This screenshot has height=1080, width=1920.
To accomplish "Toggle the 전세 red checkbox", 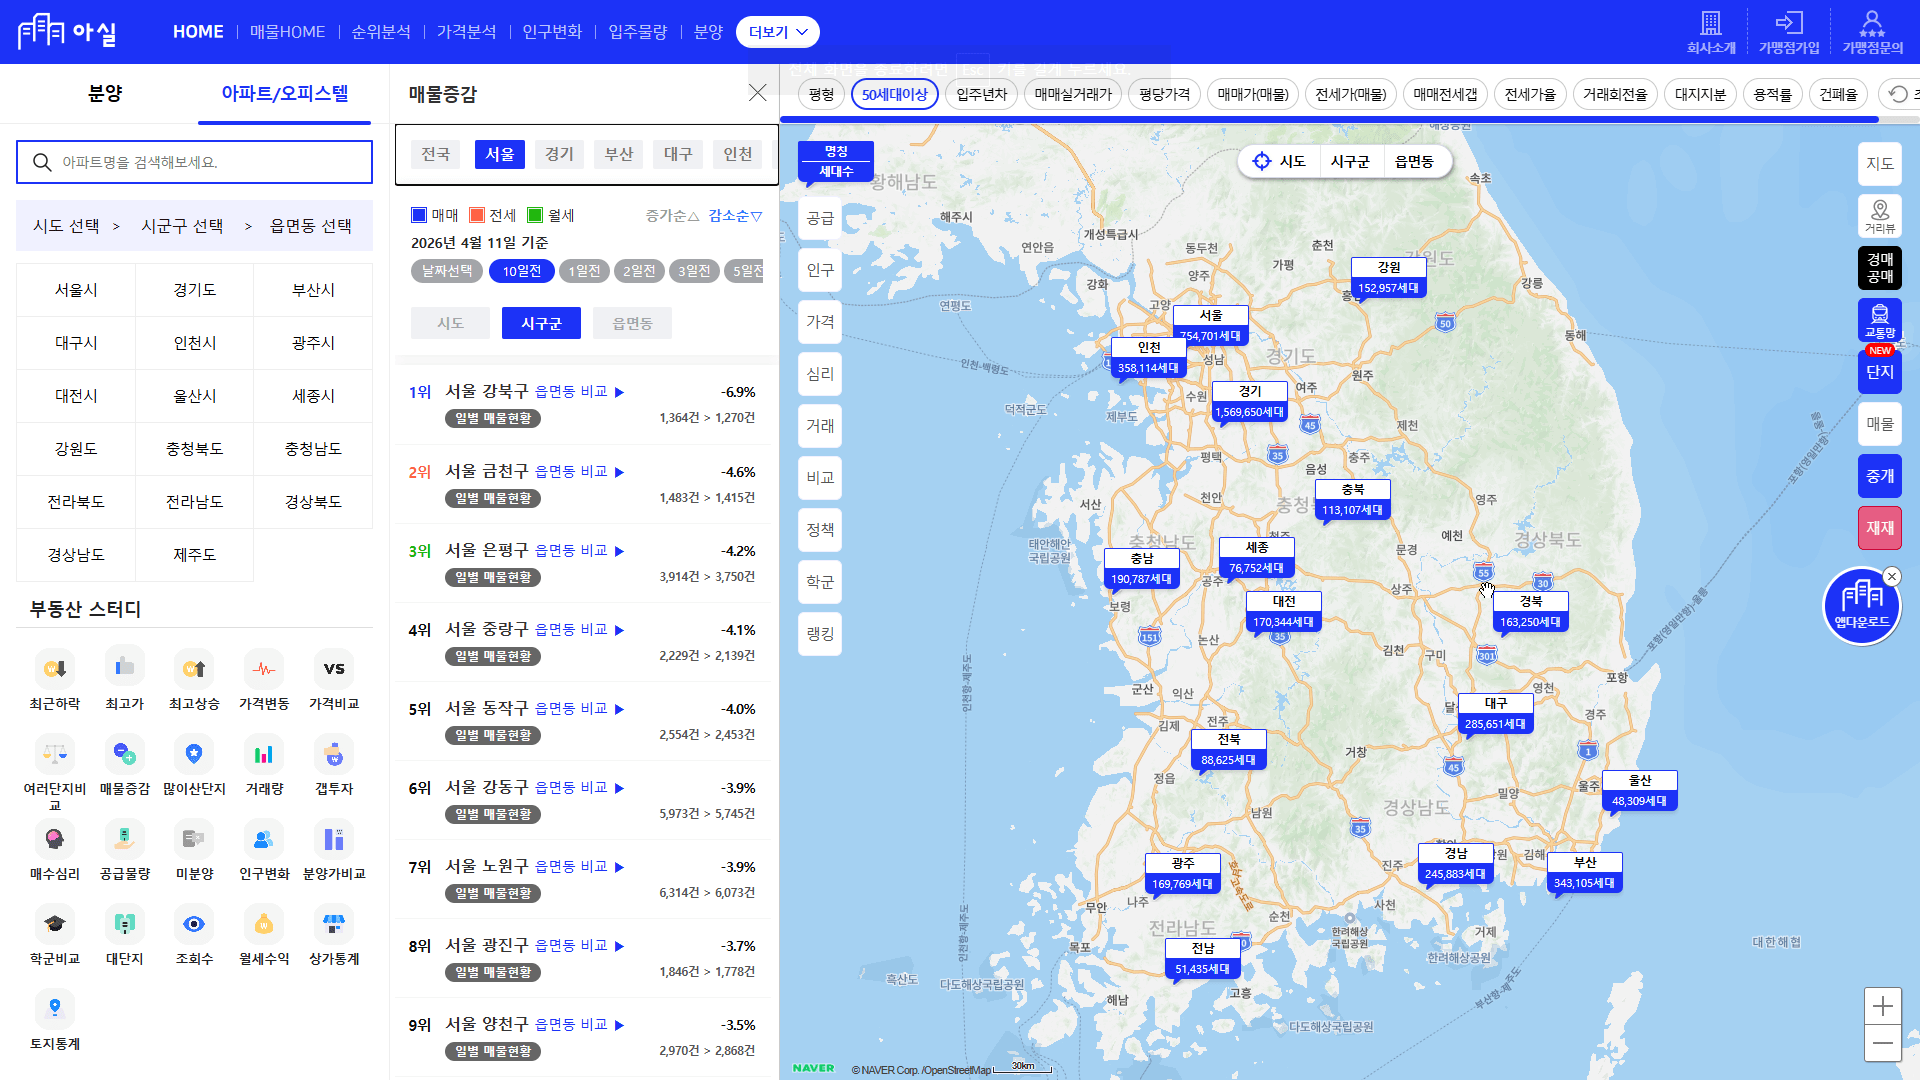I will tap(477, 215).
